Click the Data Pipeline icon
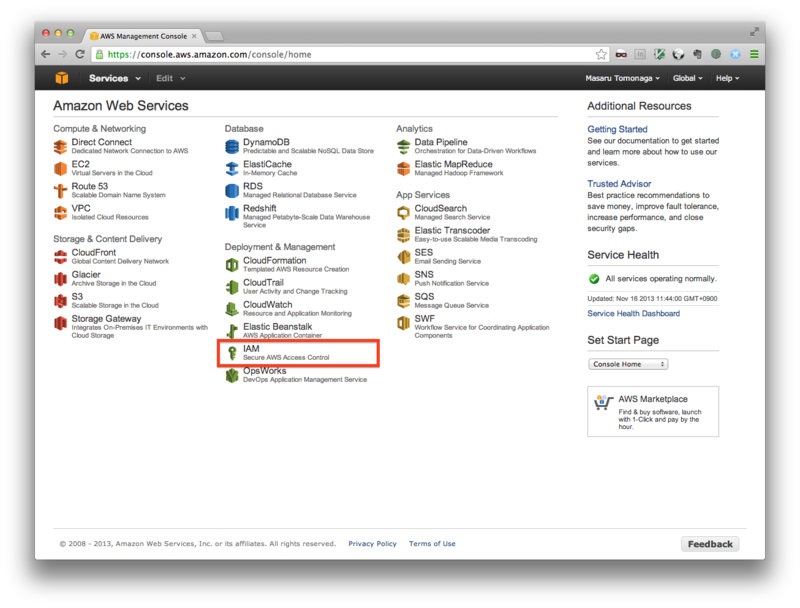This screenshot has width=800, height=608. [403, 147]
